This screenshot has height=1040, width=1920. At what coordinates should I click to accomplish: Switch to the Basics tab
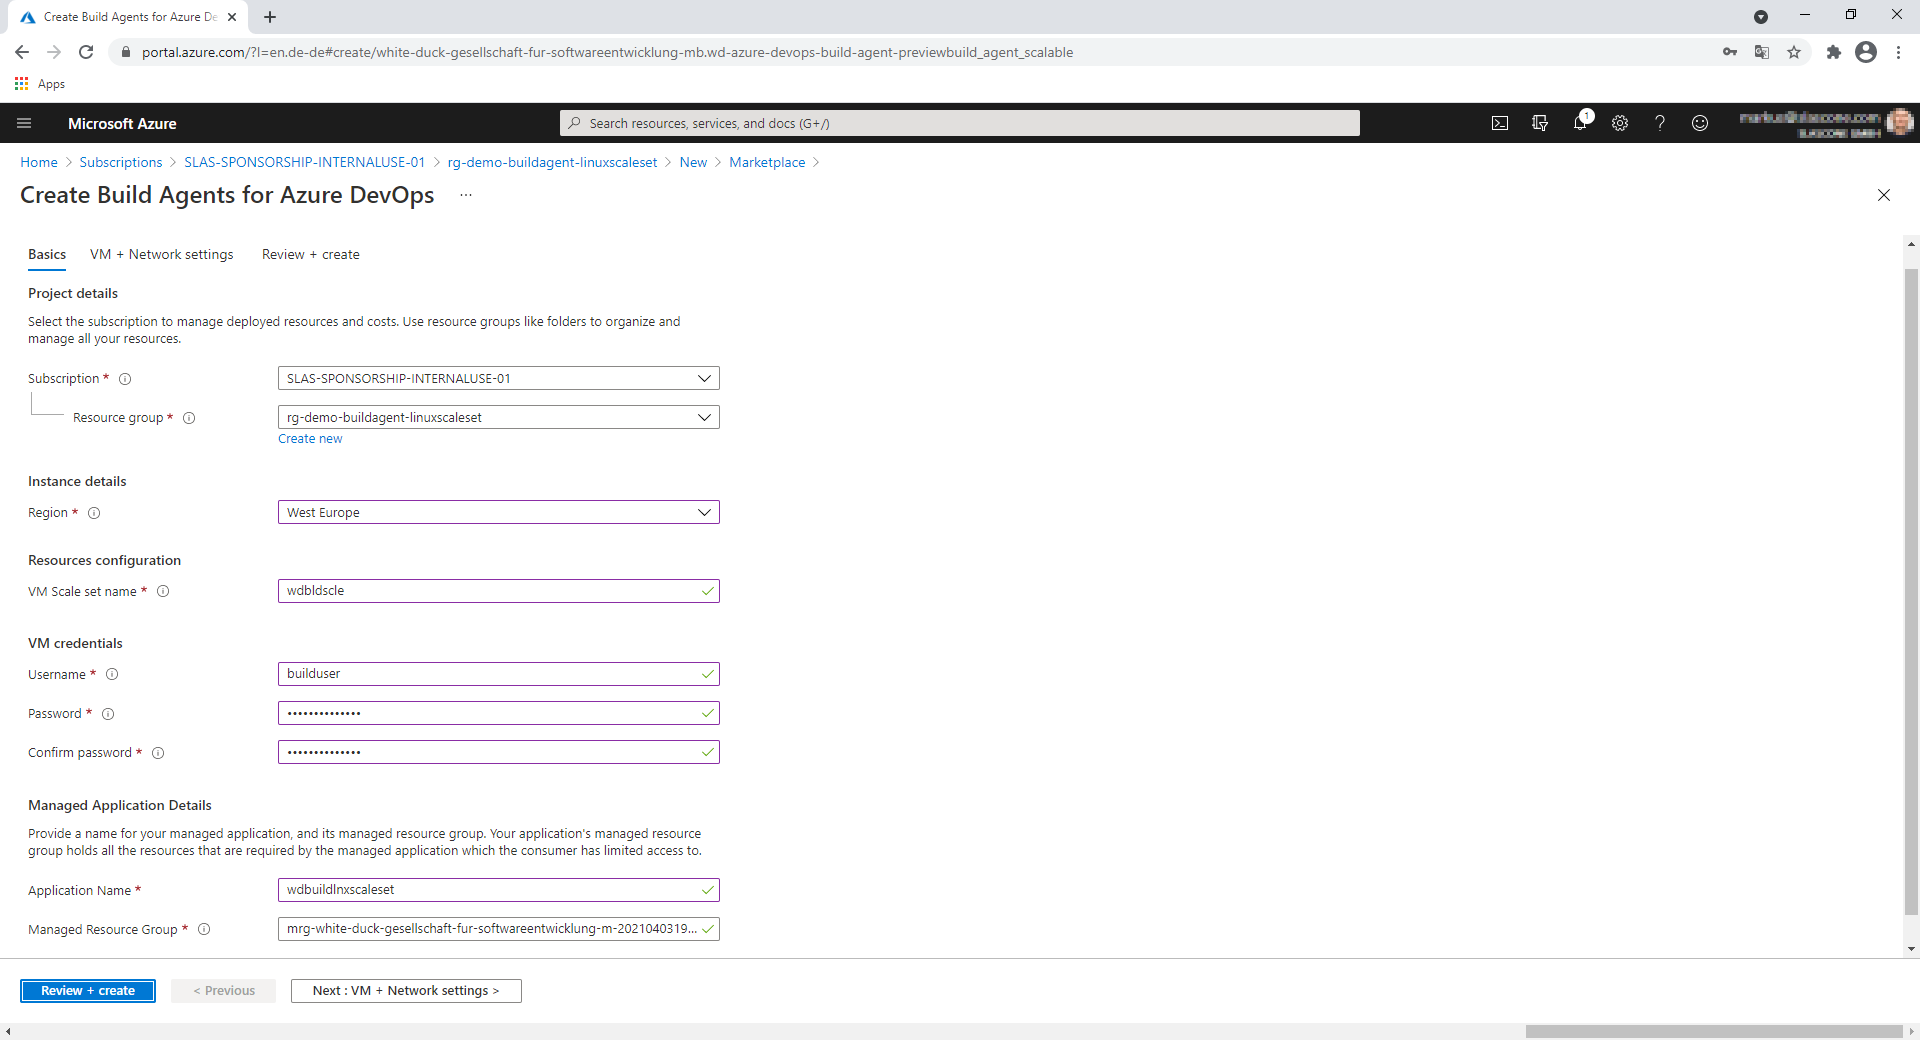click(47, 255)
